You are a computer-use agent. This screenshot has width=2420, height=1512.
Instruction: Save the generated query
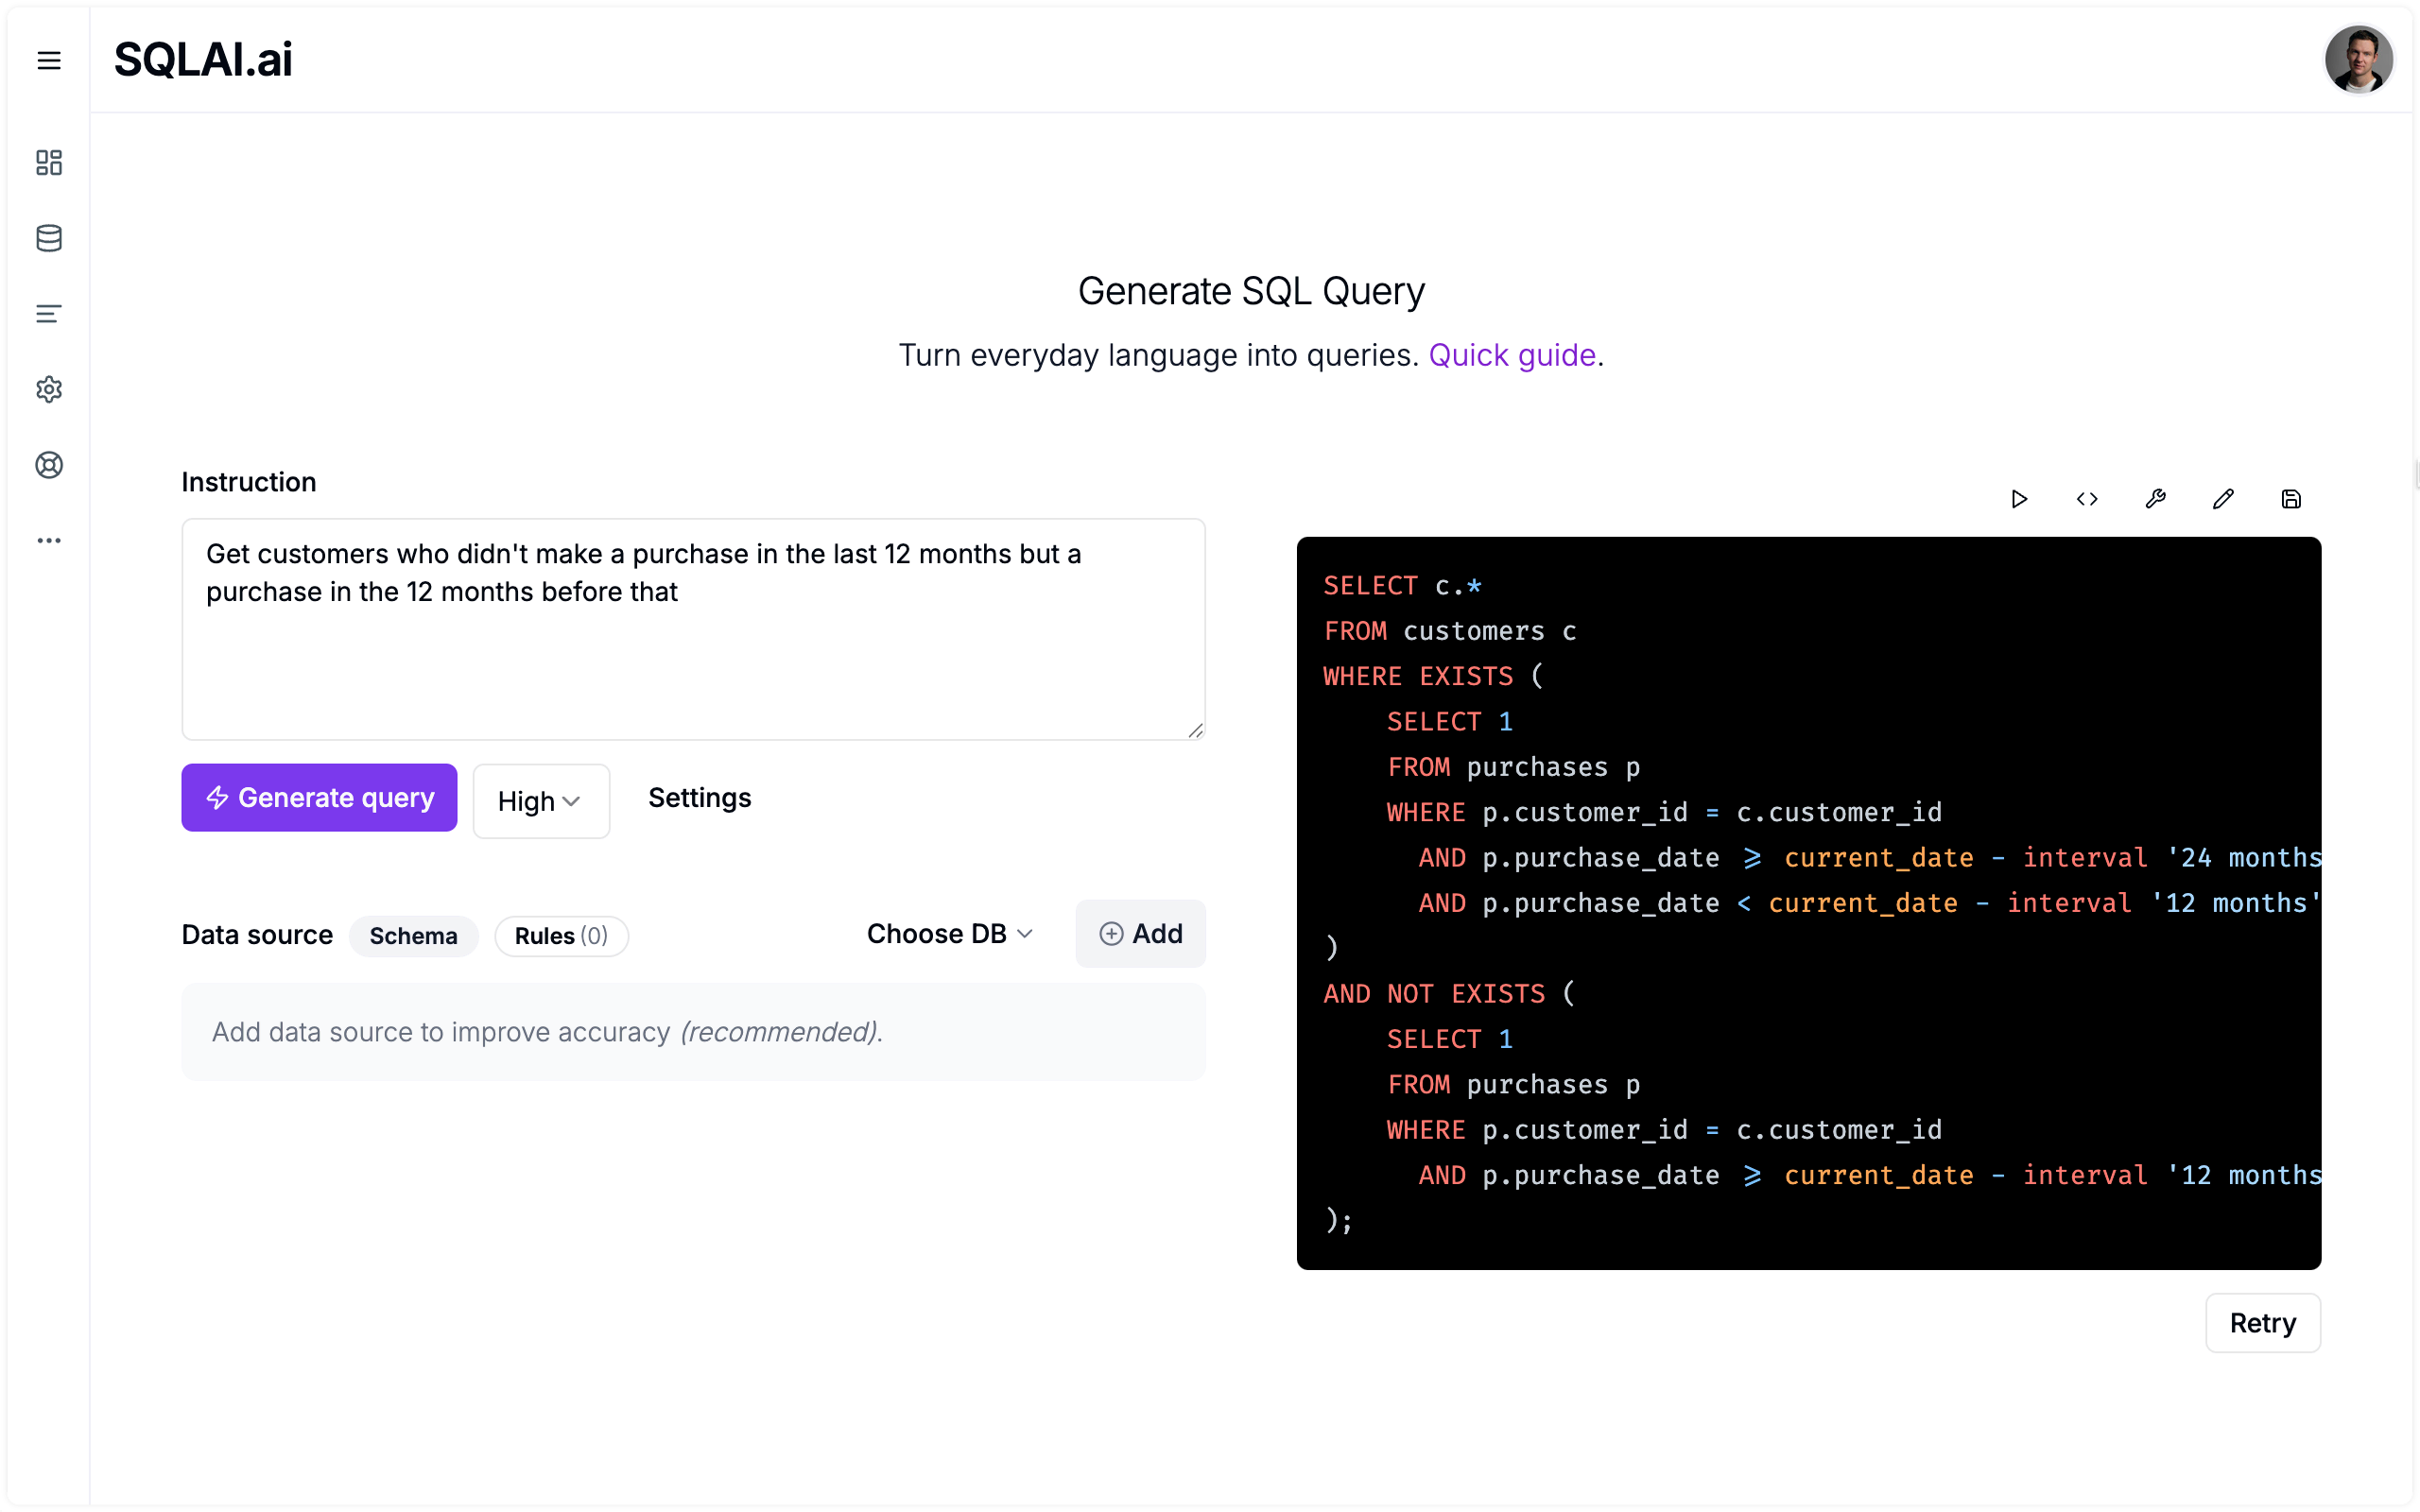tap(2291, 498)
